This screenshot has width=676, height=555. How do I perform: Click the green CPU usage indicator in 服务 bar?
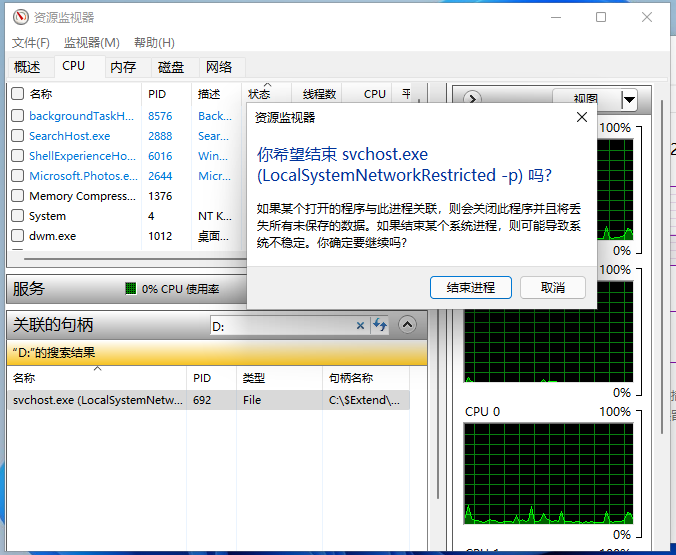130,289
